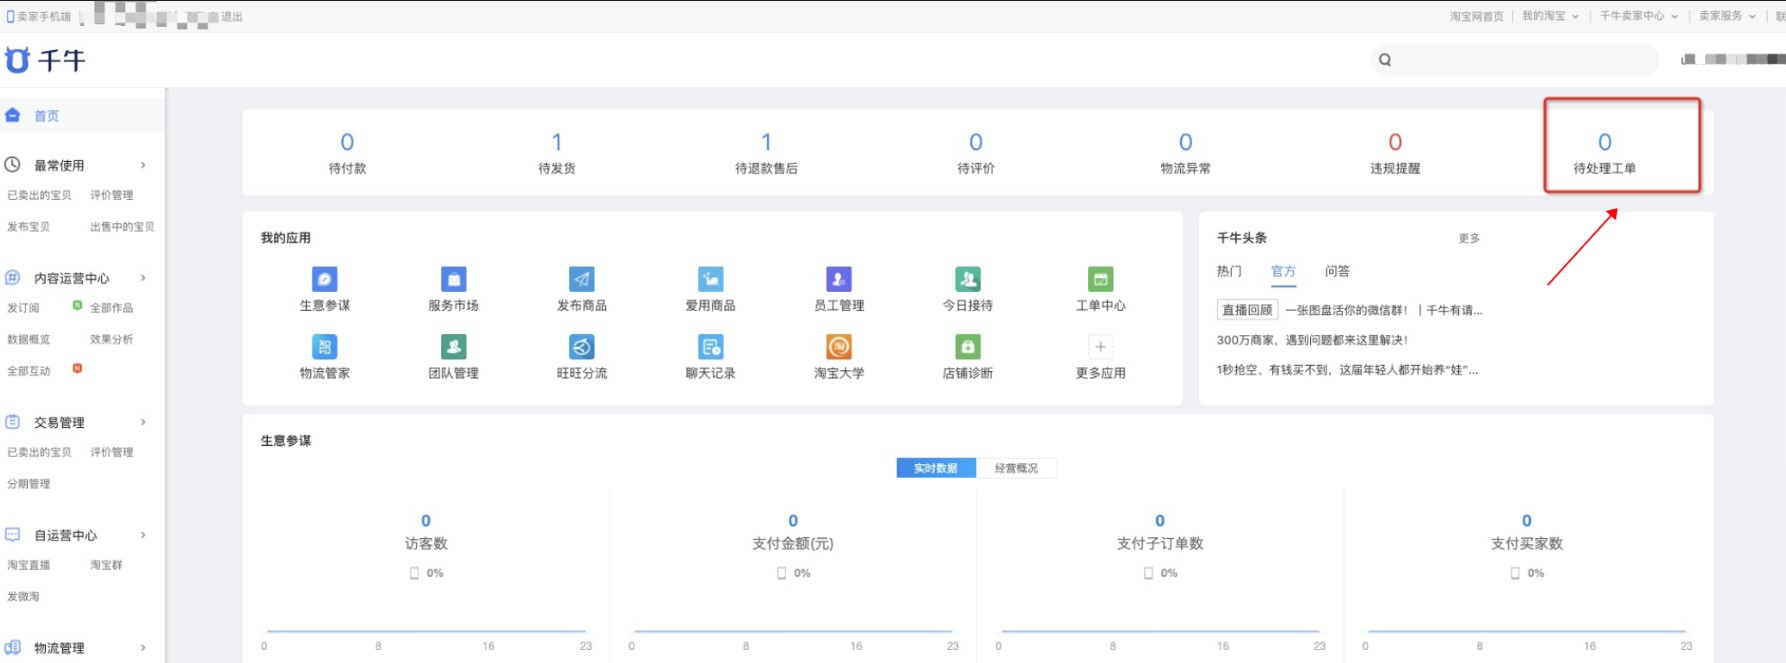
Task: Open the 生意参谋 app icon
Action: (x=325, y=279)
